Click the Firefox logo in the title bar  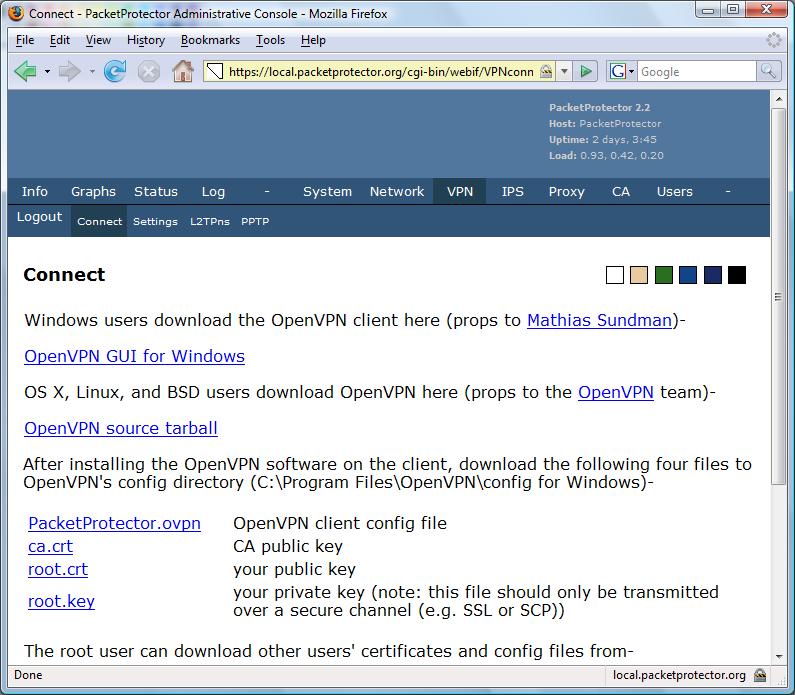pos(16,13)
